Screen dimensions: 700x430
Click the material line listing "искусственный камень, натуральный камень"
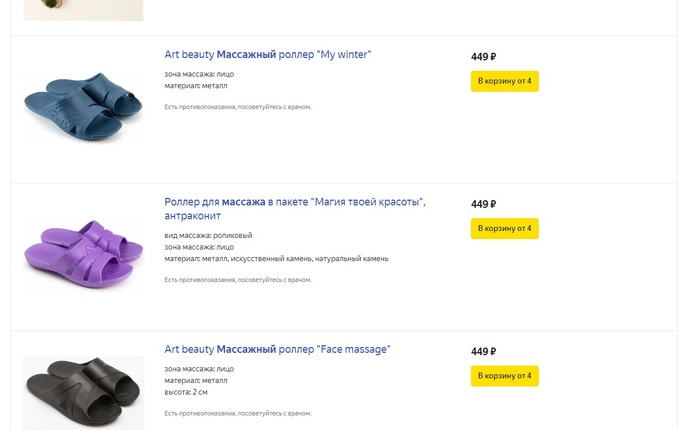pos(276,259)
